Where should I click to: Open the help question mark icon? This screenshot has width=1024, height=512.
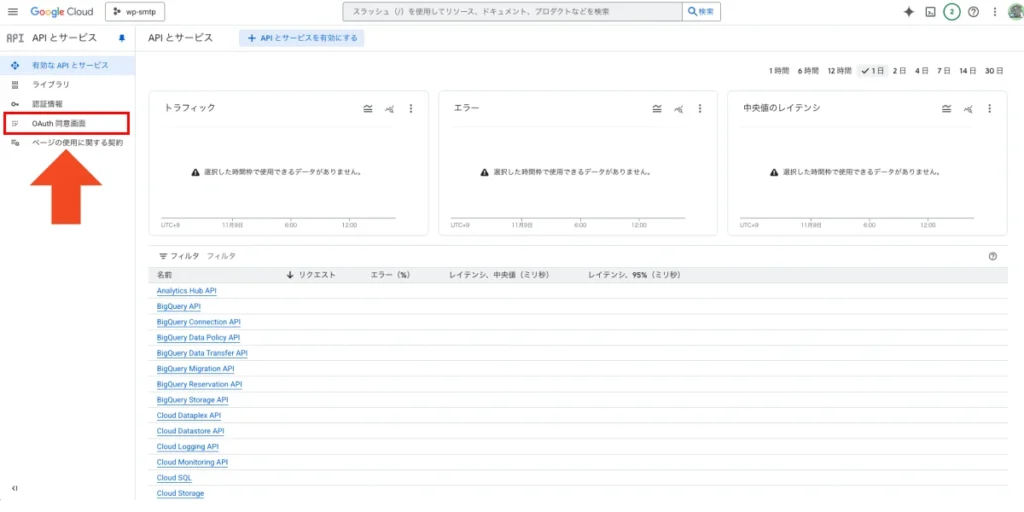pos(973,12)
